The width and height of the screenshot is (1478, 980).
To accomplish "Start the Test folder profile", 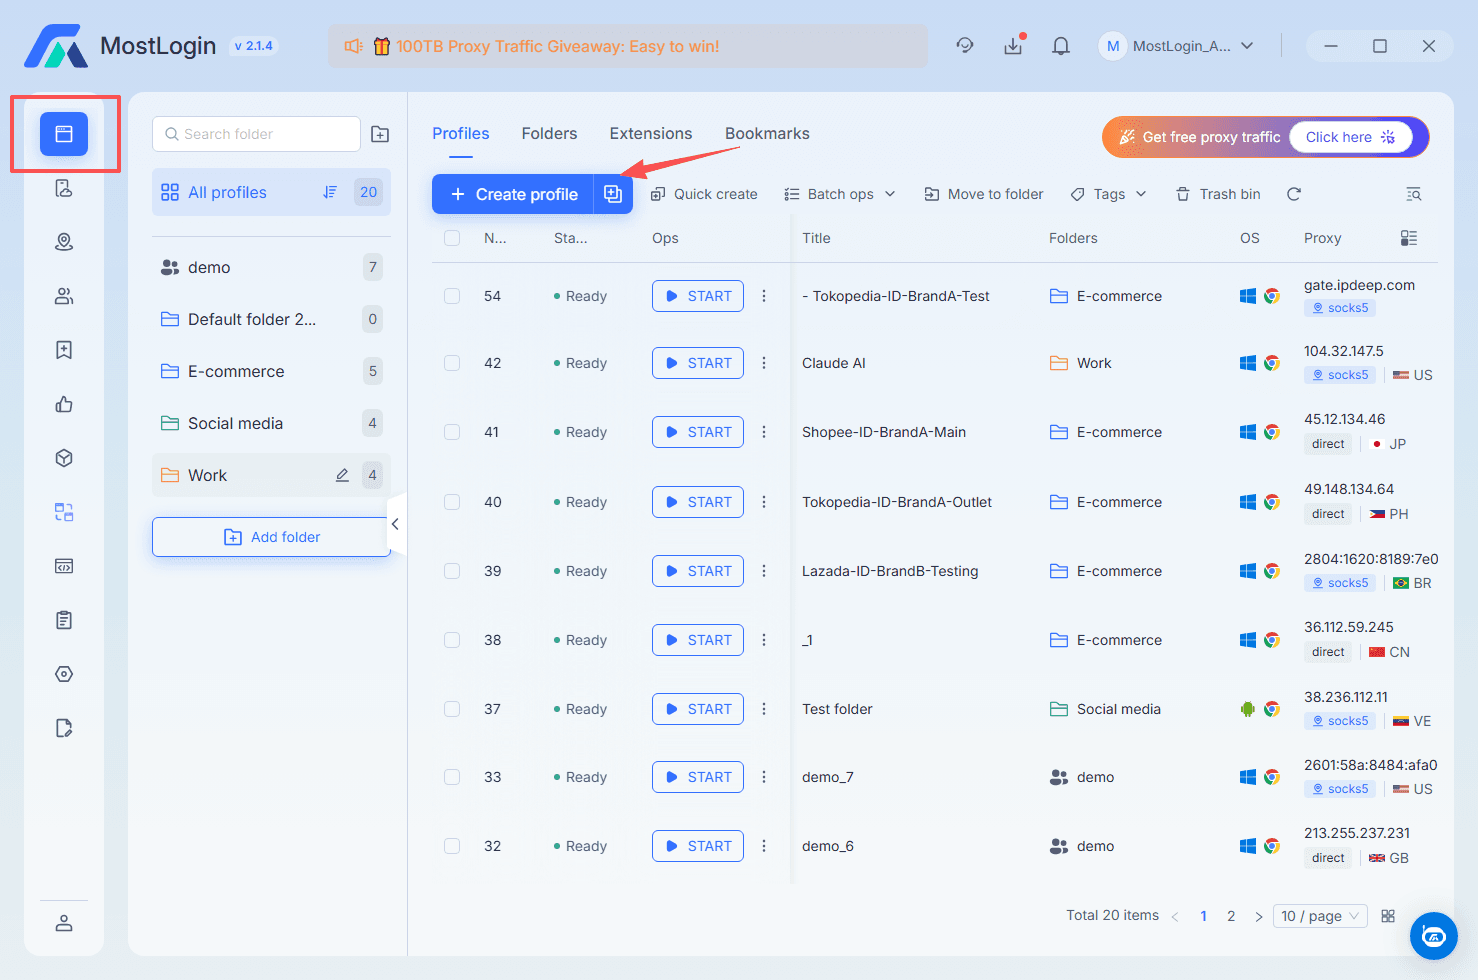I will (698, 709).
